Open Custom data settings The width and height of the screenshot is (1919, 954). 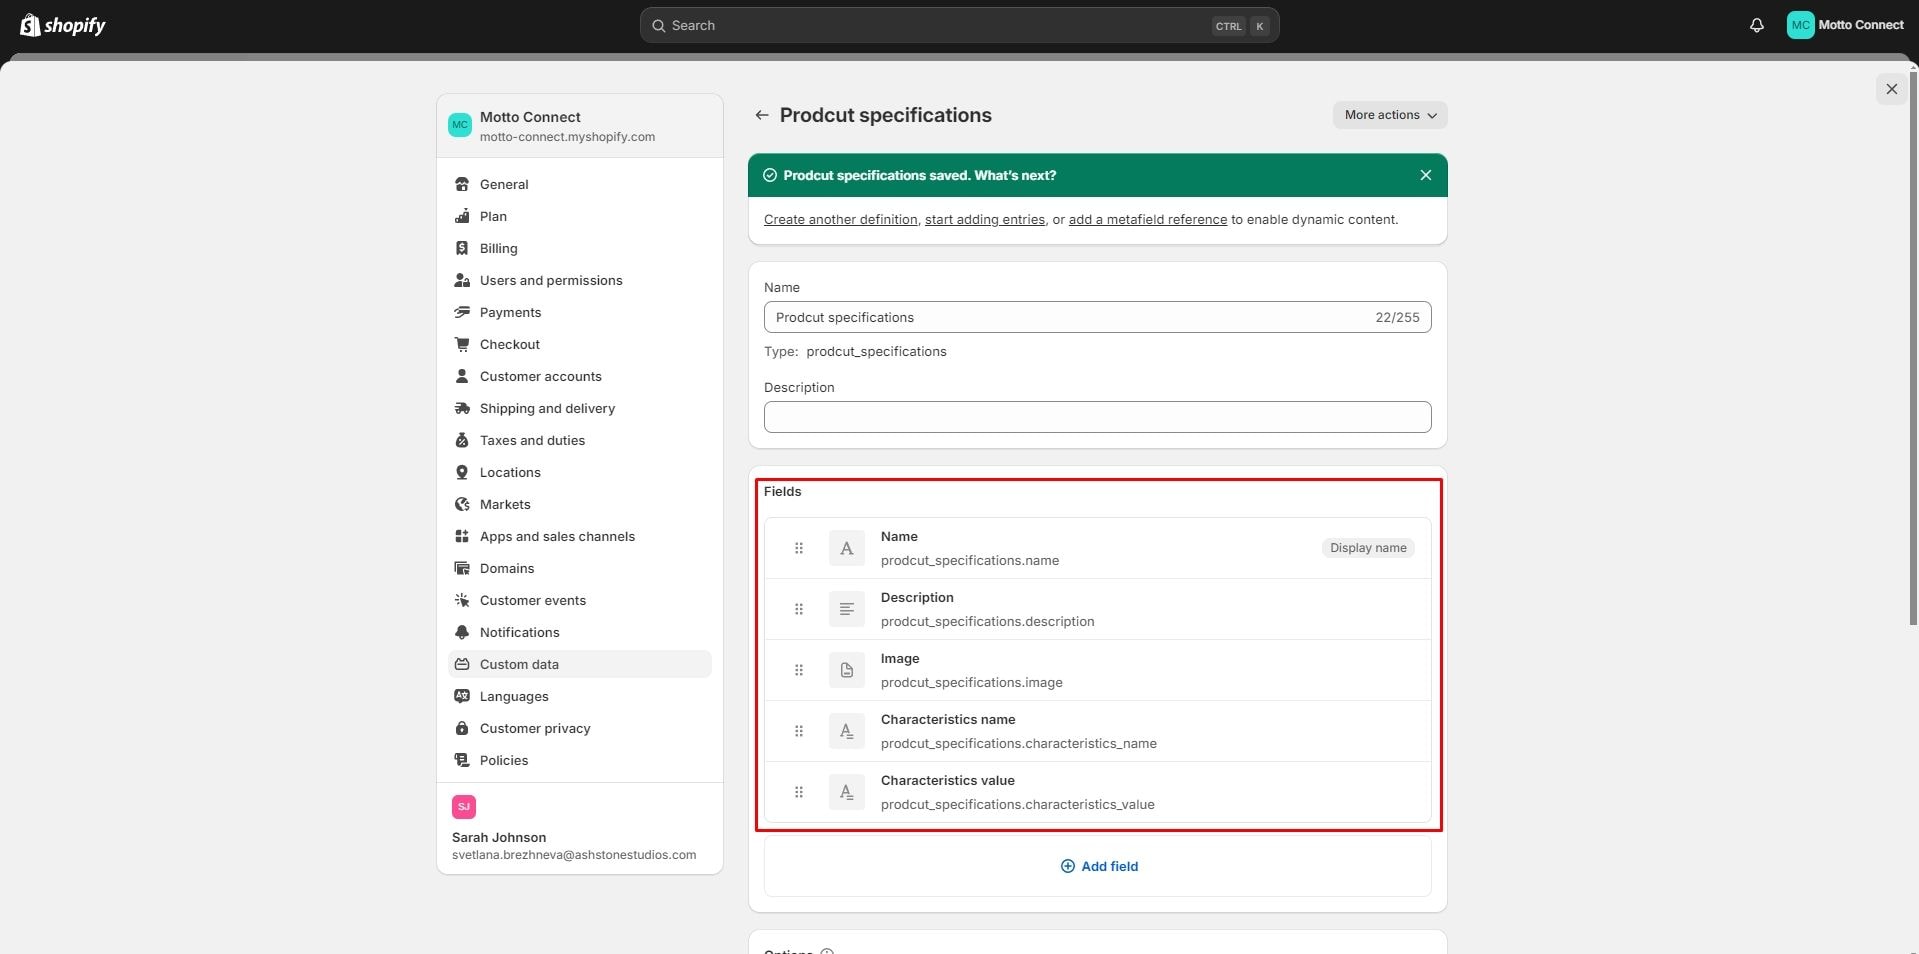coord(519,664)
